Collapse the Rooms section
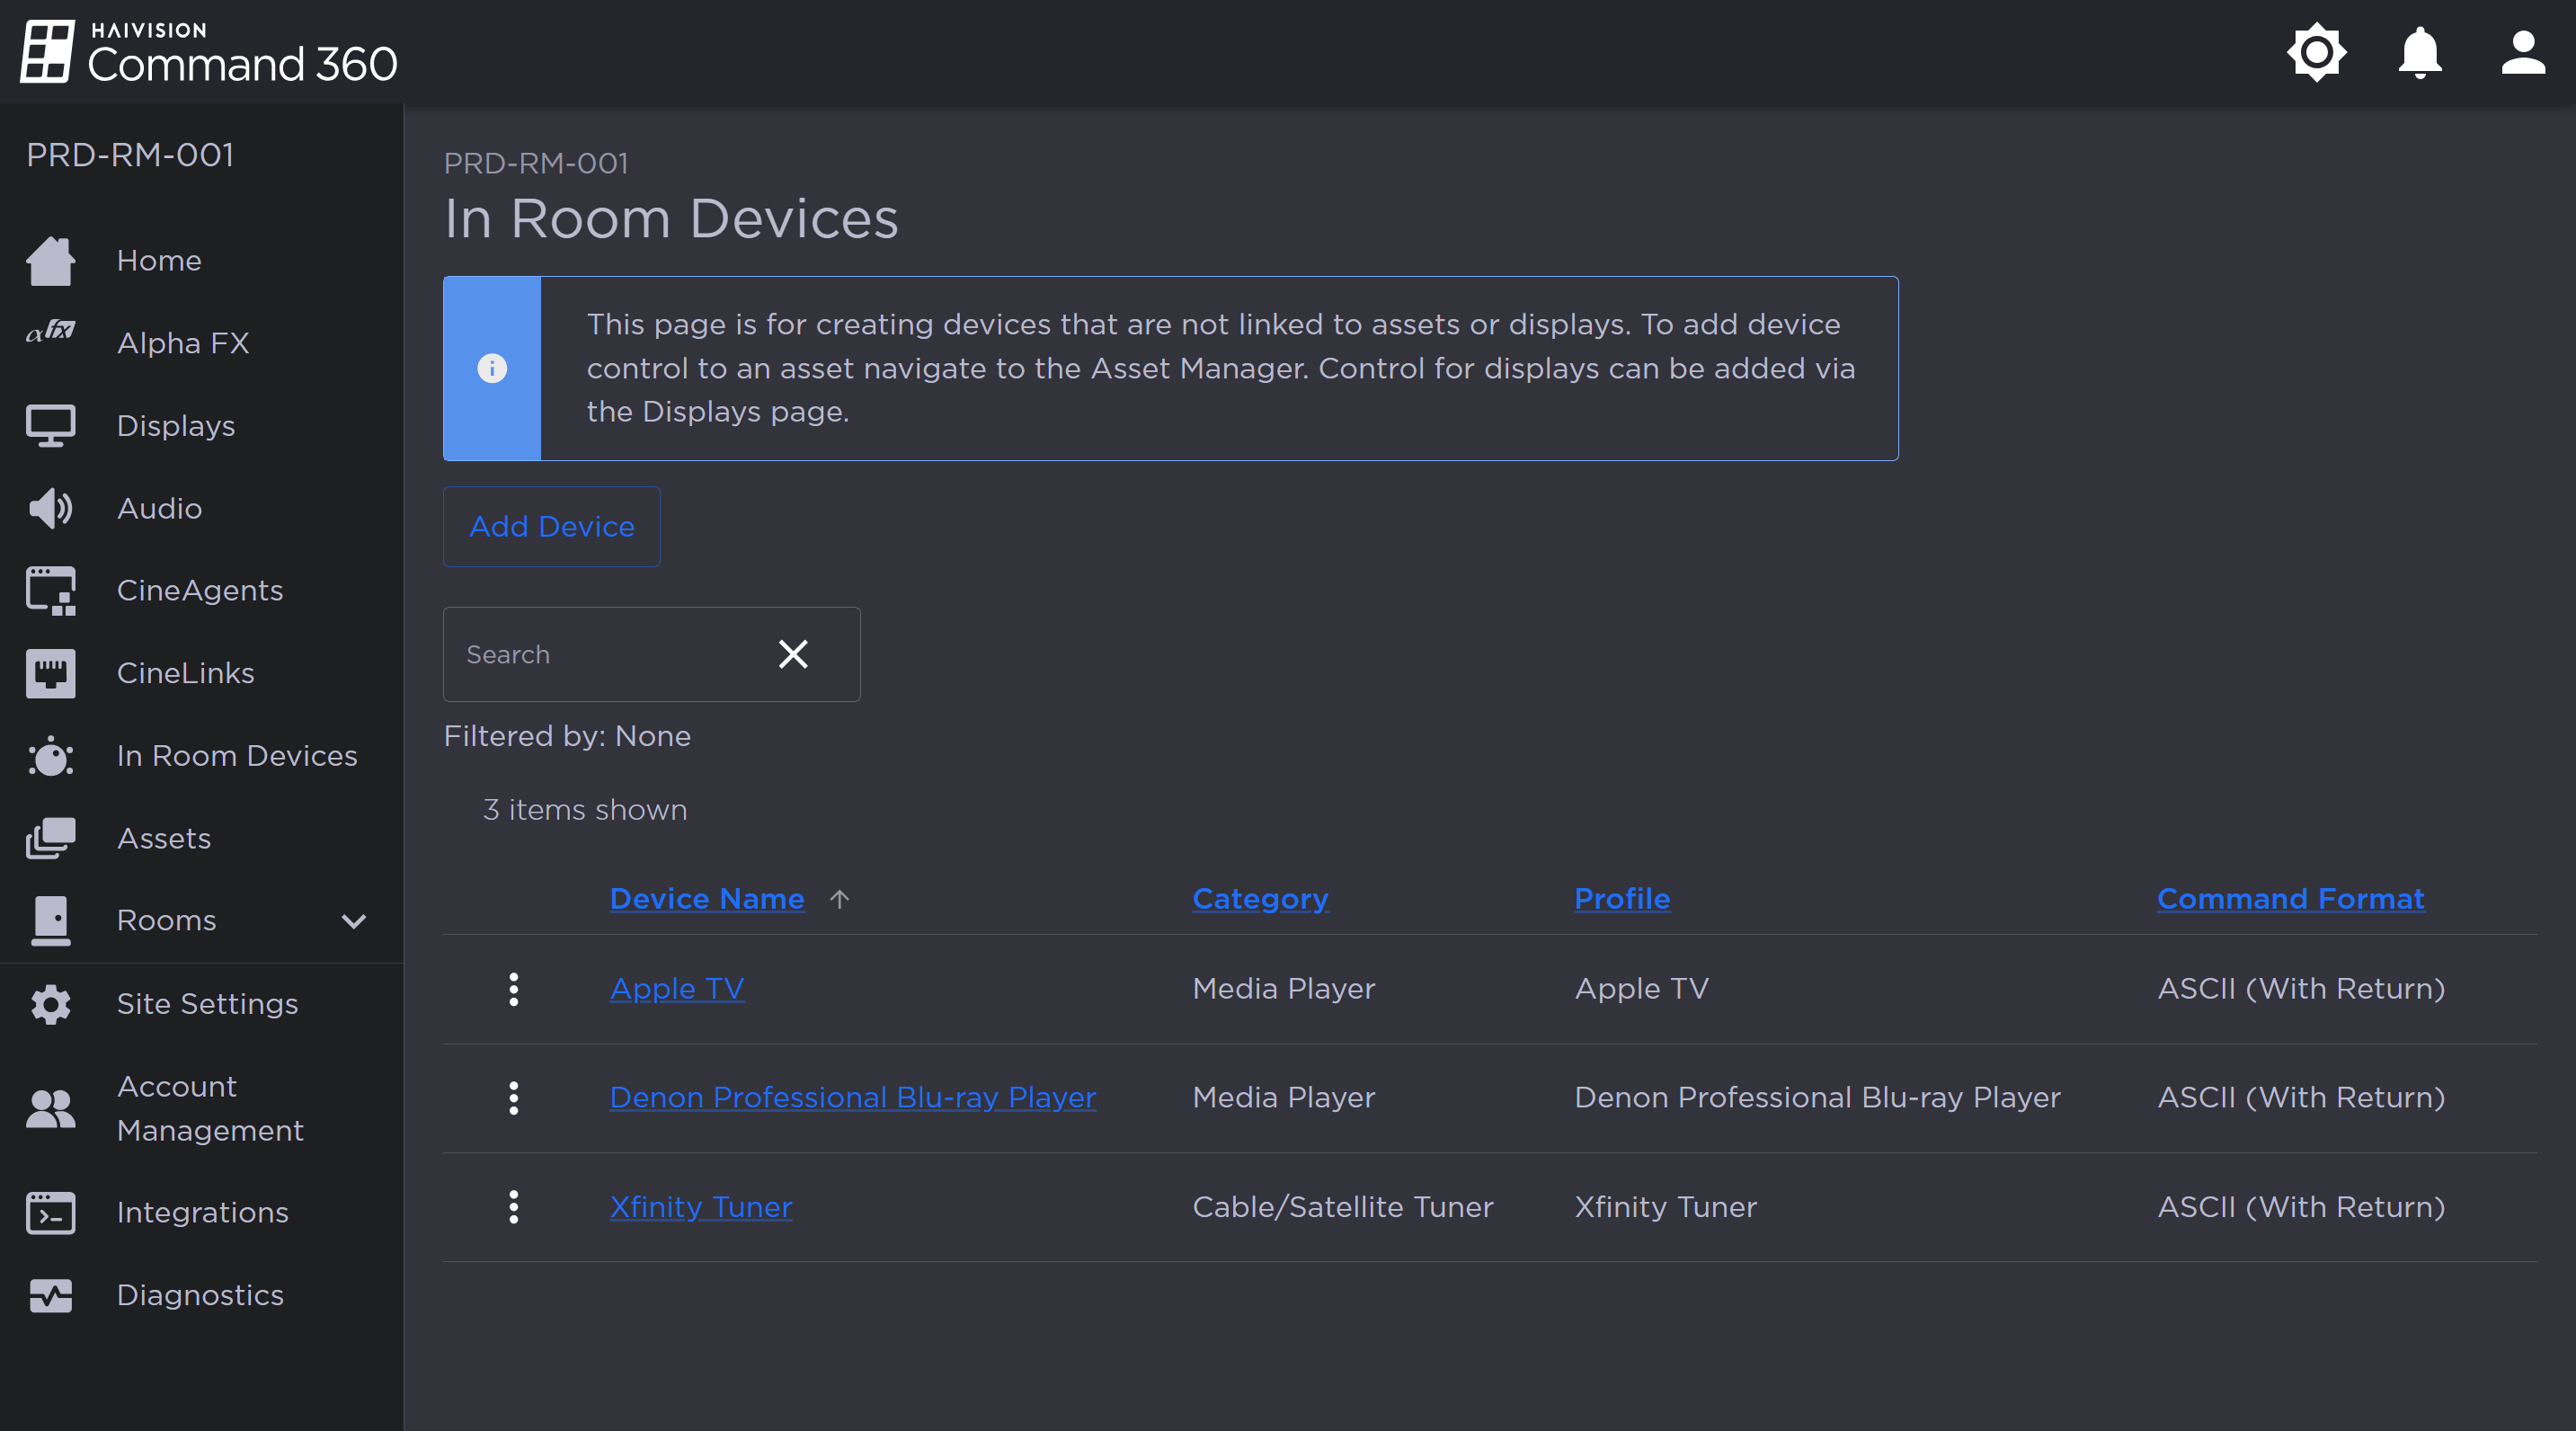The height and width of the screenshot is (1431, 2576). point(352,921)
